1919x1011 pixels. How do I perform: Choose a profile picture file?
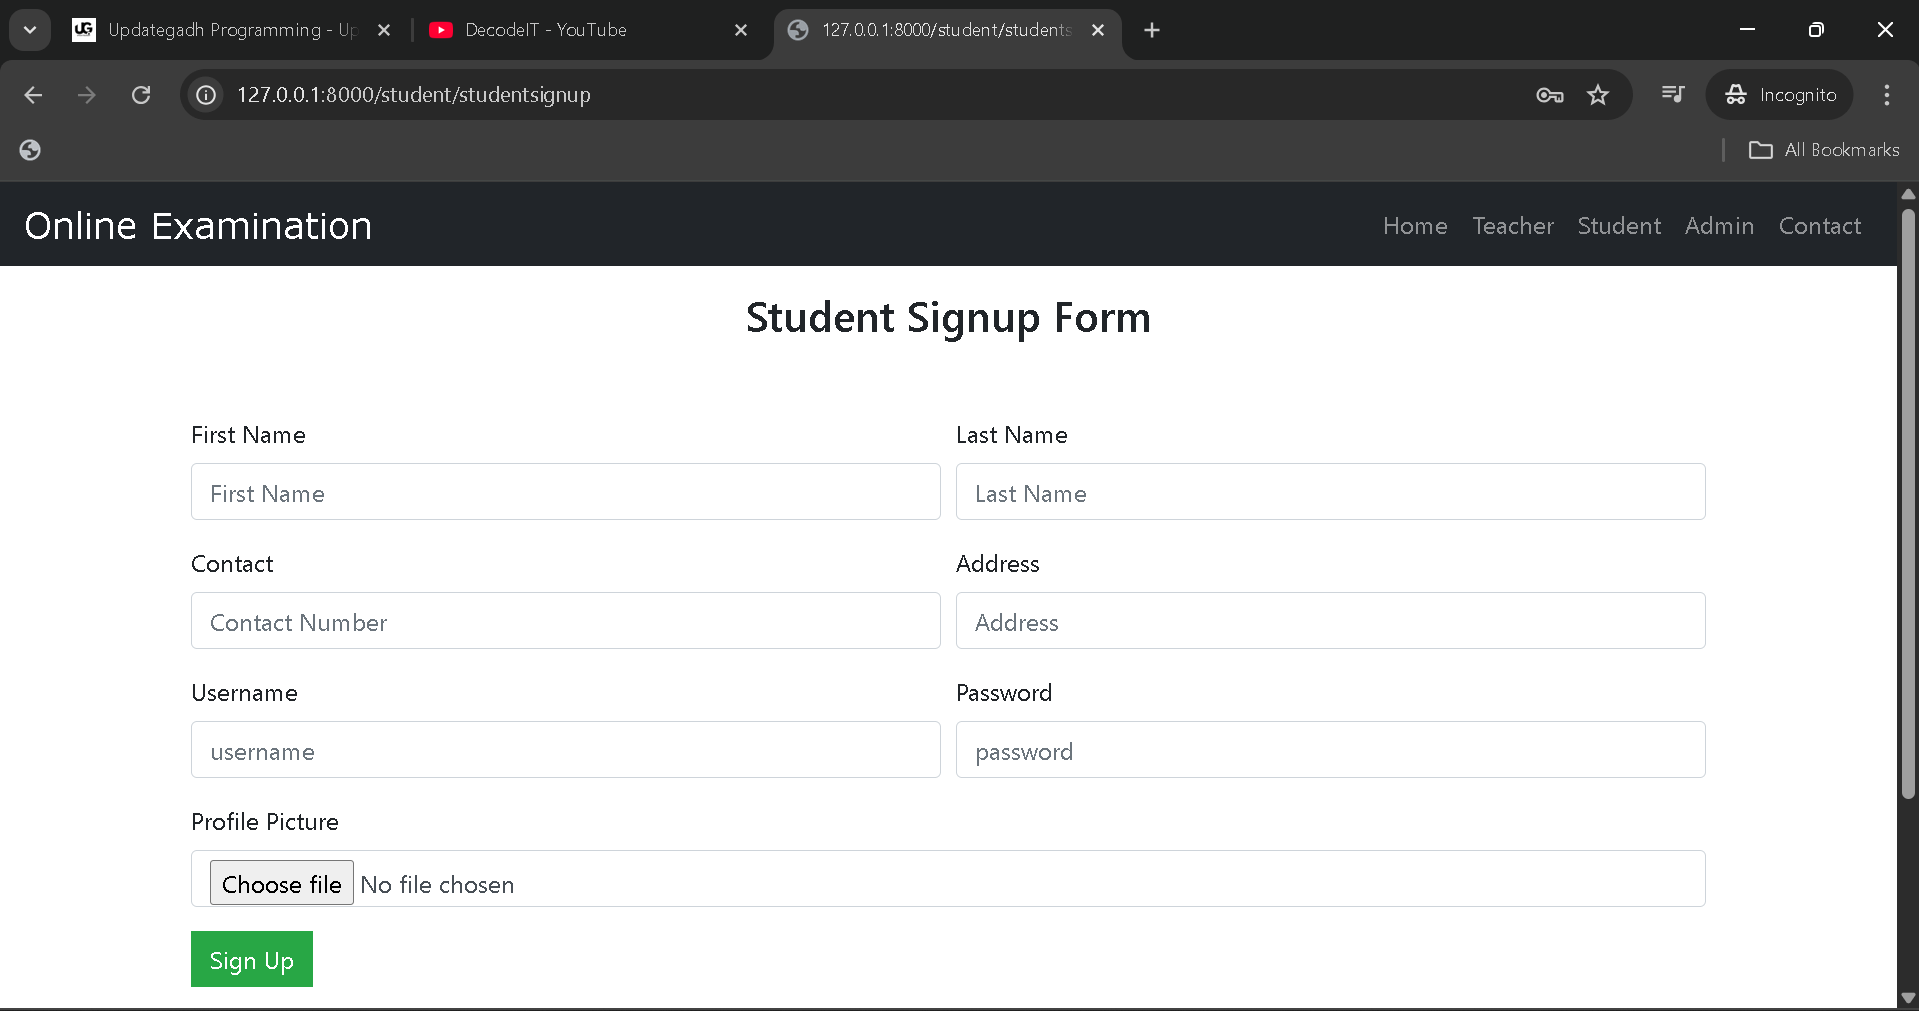click(281, 883)
